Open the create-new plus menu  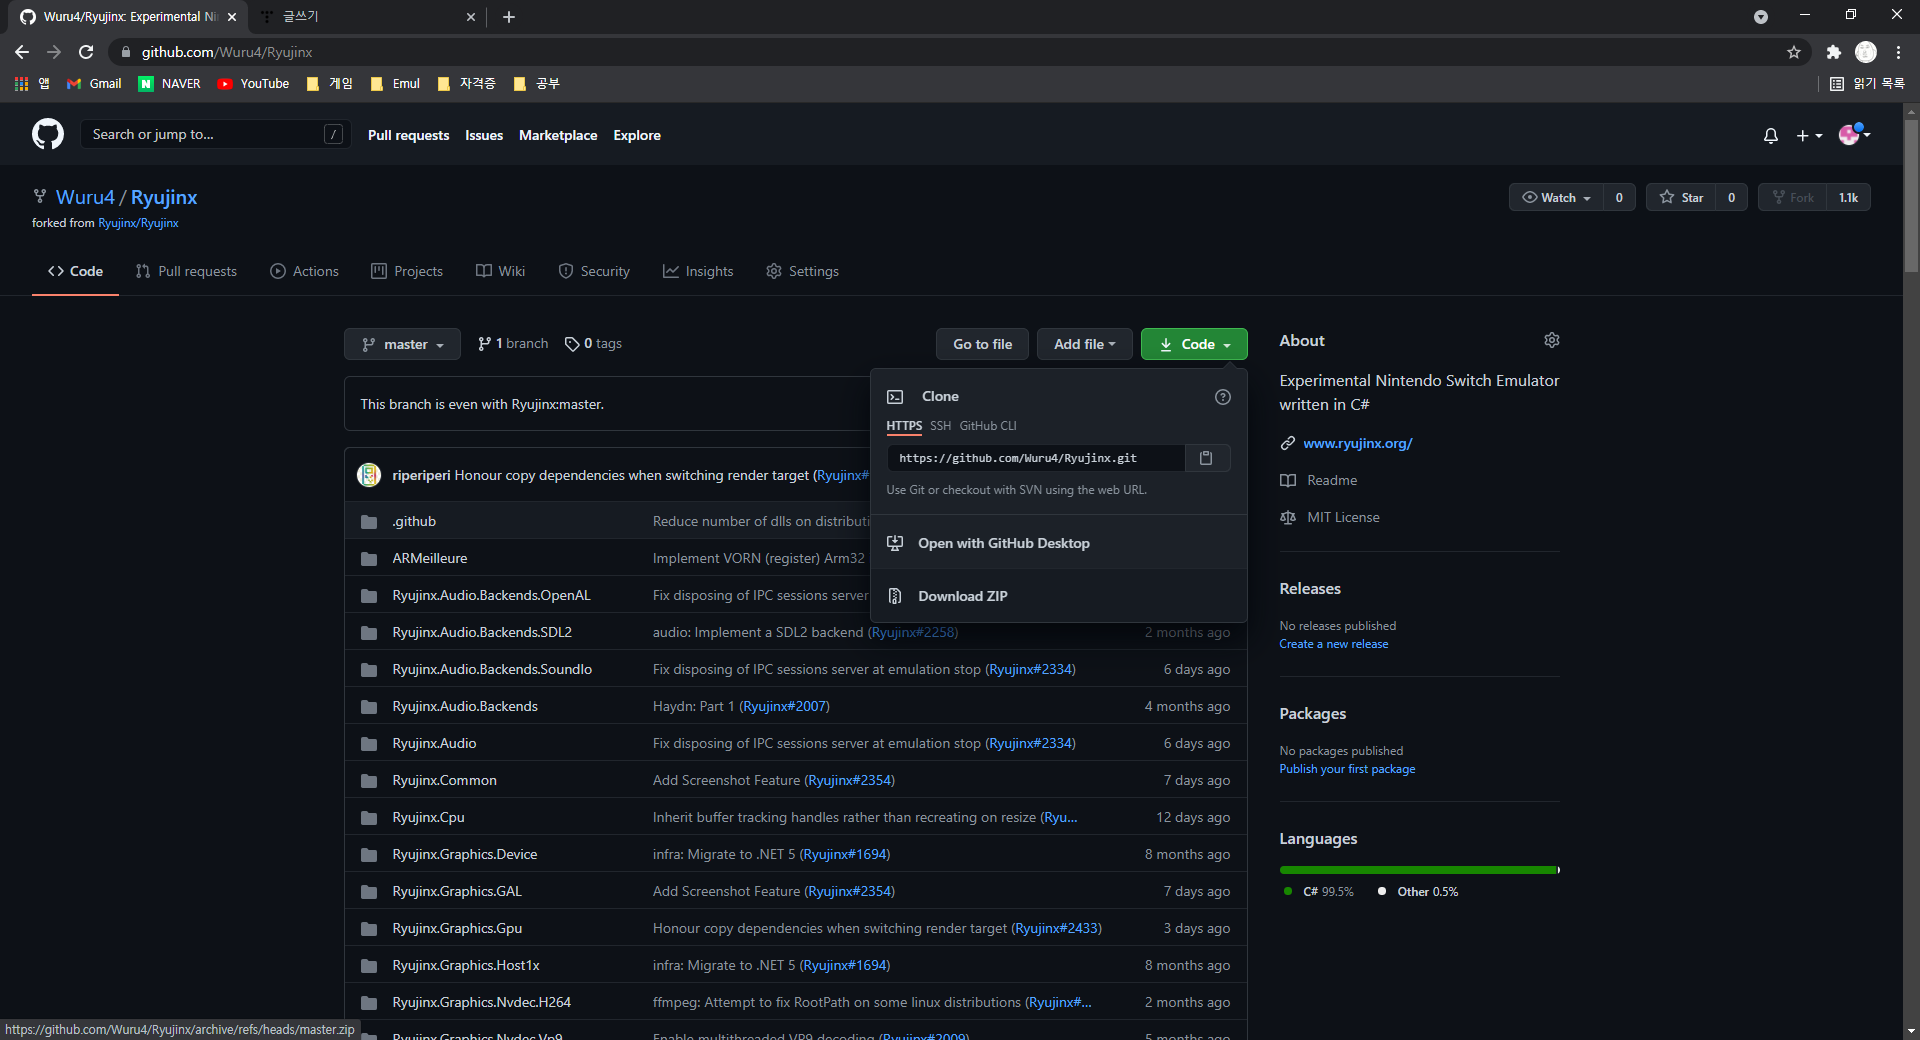pos(1809,135)
